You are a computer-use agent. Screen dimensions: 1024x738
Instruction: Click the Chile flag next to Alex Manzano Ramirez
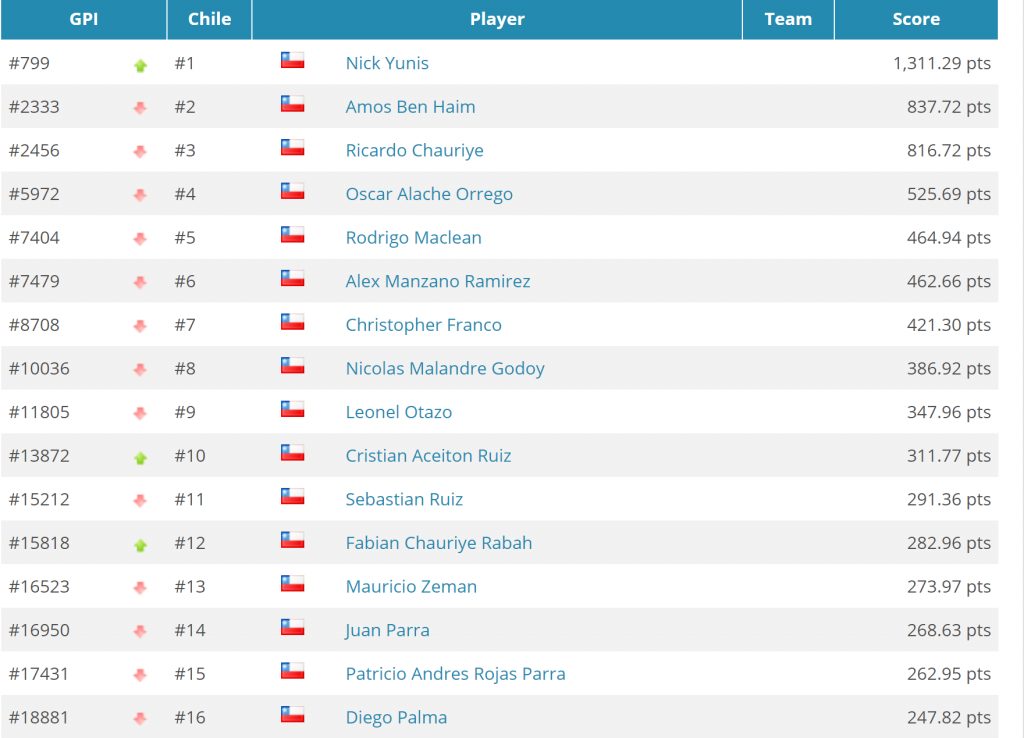coord(293,278)
